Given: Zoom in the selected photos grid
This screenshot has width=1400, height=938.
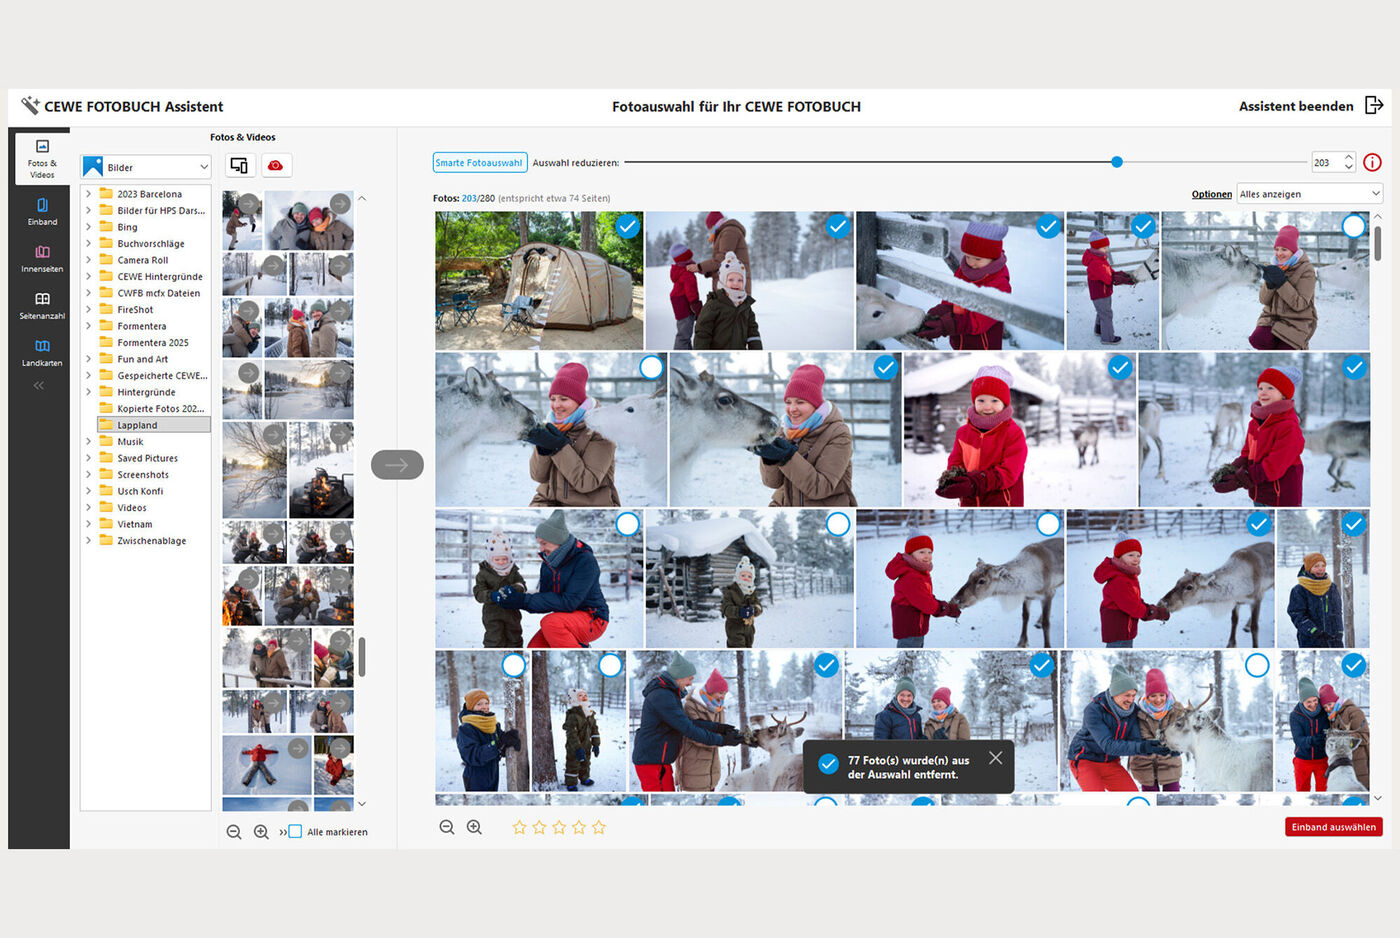Looking at the screenshot, I should 474,827.
